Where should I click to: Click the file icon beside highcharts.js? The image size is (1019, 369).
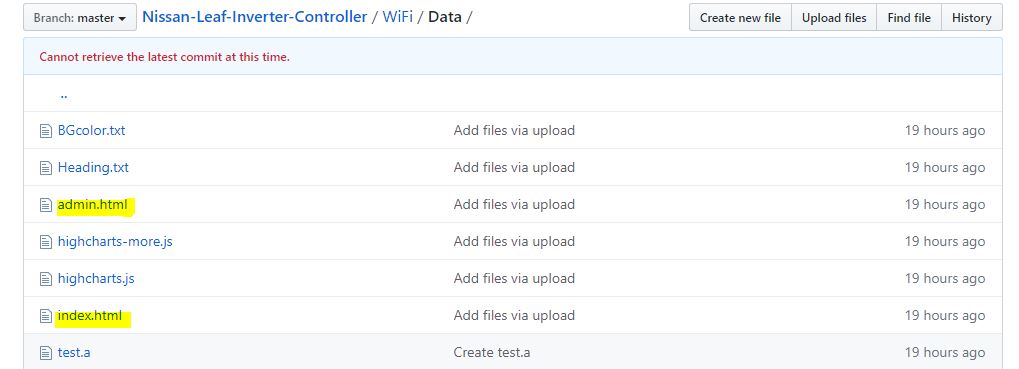(x=45, y=279)
